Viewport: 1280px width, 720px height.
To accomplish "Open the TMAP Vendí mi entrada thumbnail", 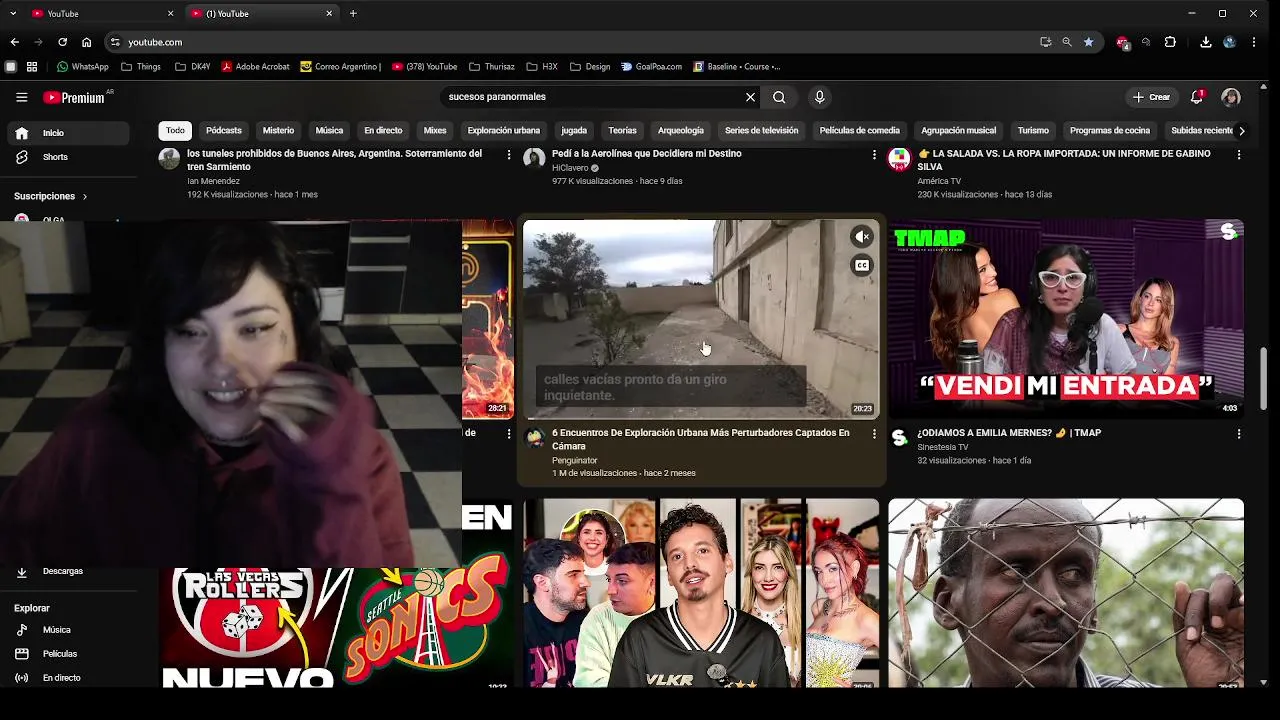I will [x=1066, y=319].
